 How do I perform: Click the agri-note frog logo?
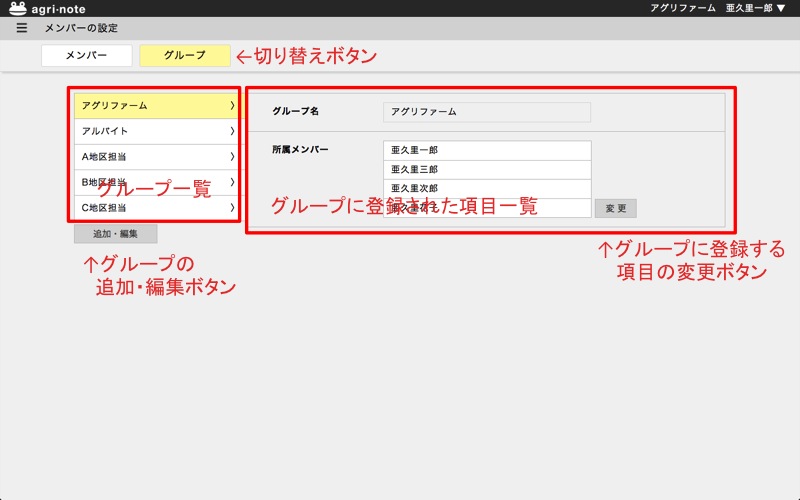18,8
